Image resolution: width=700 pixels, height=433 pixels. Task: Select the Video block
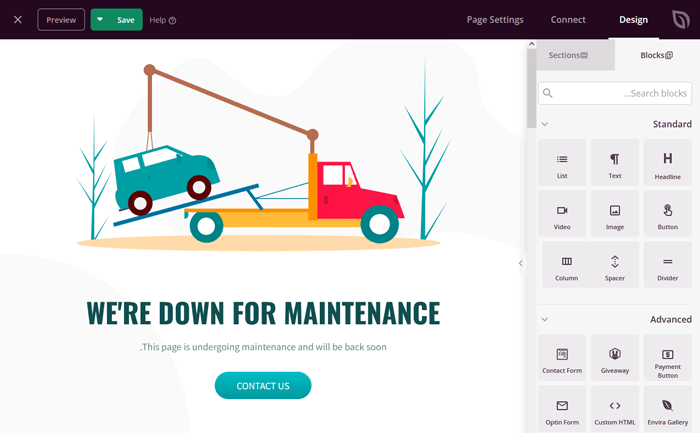[562, 213]
